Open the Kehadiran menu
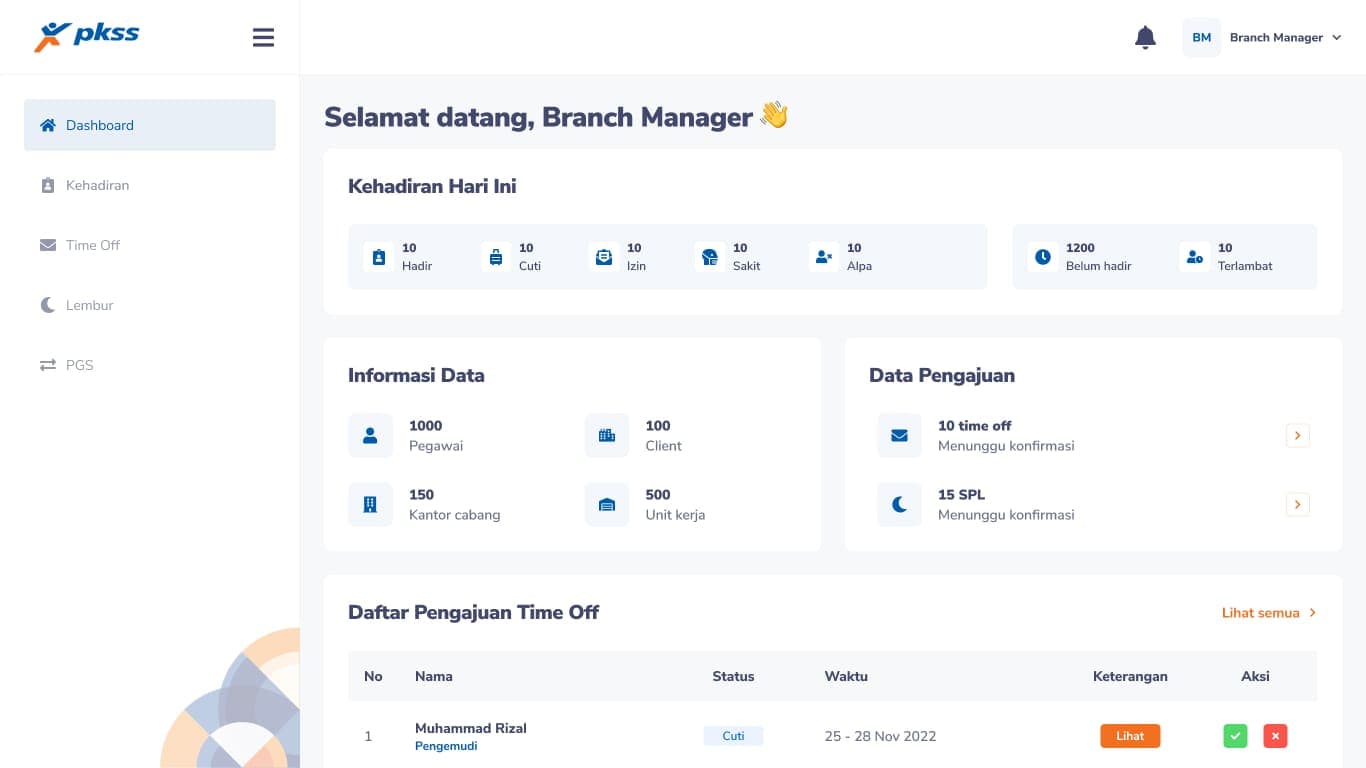The height and width of the screenshot is (768, 1366). (x=150, y=185)
